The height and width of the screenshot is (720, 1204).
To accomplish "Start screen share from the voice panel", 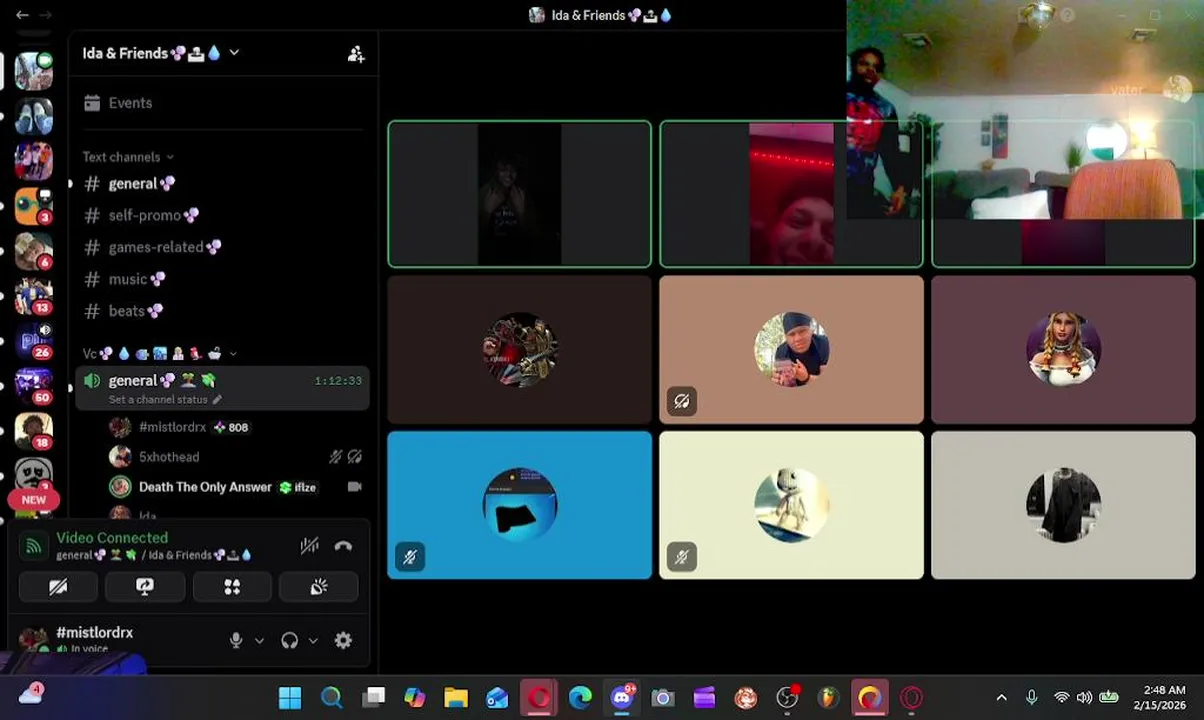I will [145, 587].
